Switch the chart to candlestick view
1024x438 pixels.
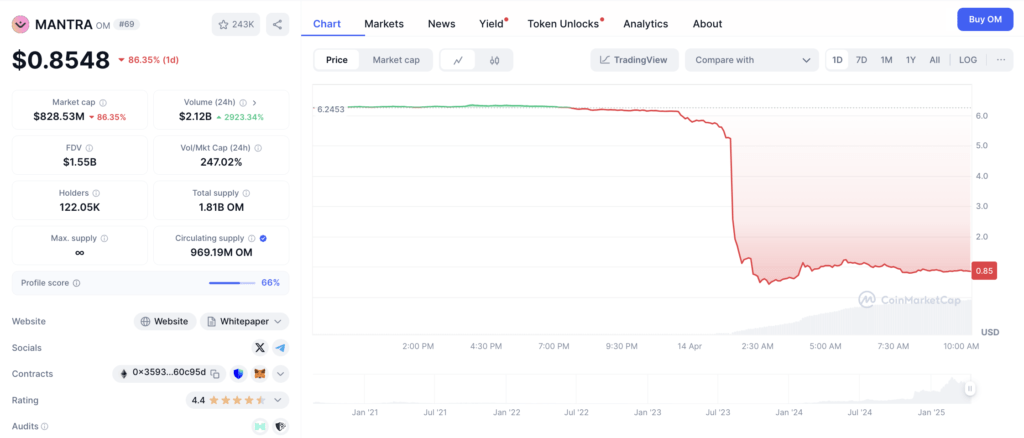[494, 60]
